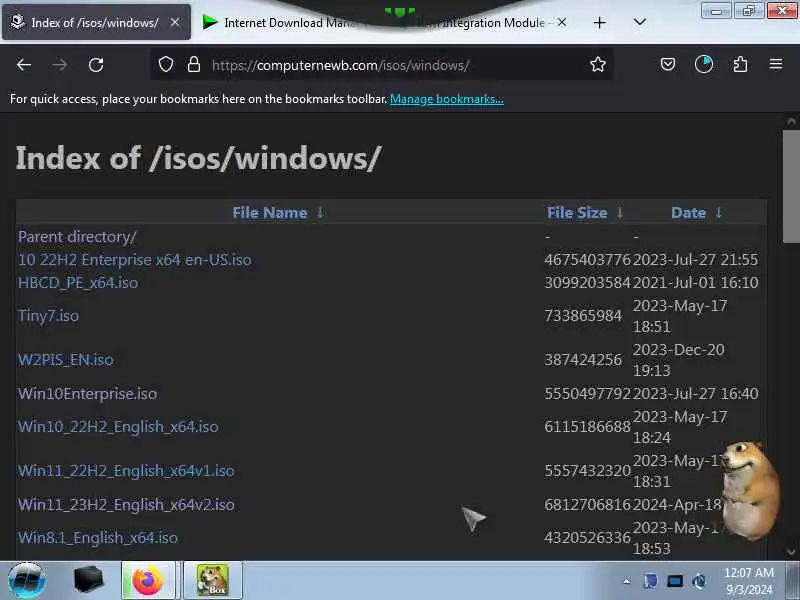Open the Firefox account circular icon

(704, 65)
